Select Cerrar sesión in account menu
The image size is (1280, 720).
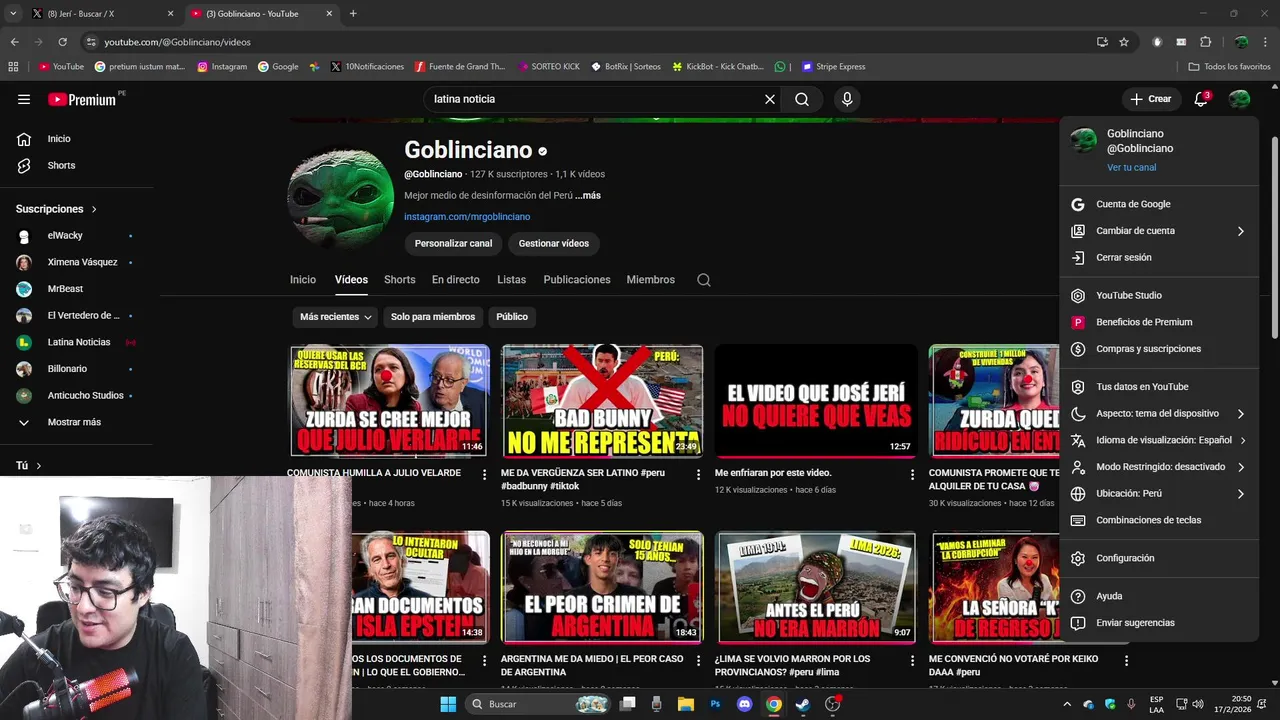(1159, 258)
